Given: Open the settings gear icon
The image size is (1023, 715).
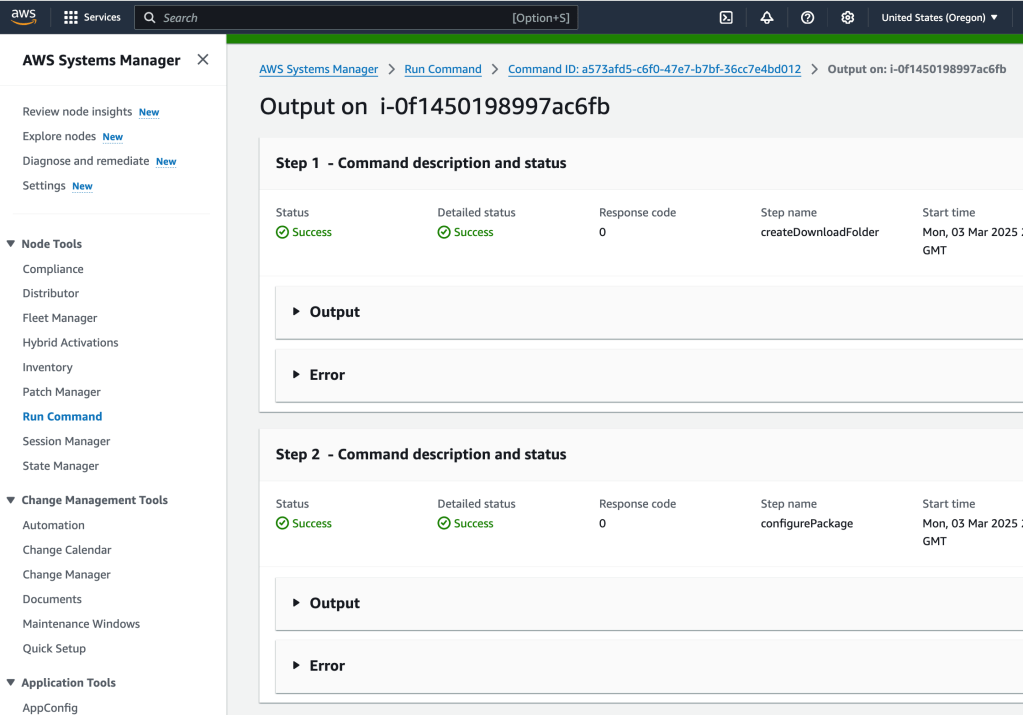Looking at the screenshot, I should 847,17.
